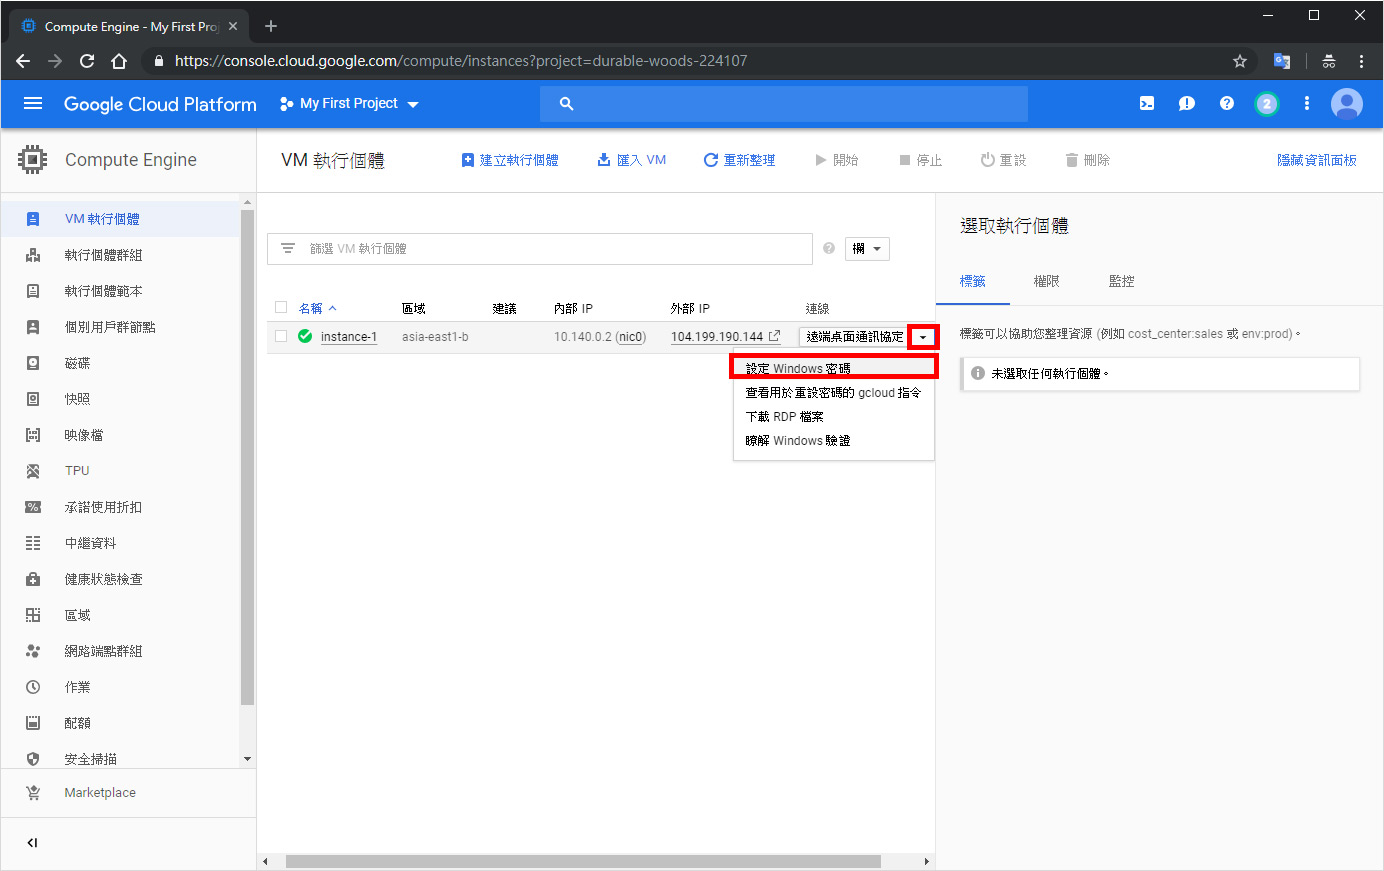Switch to the 標籤 tab
Image resolution: width=1384 pixels, height=871 pixels.
click(x=973, y=282)
